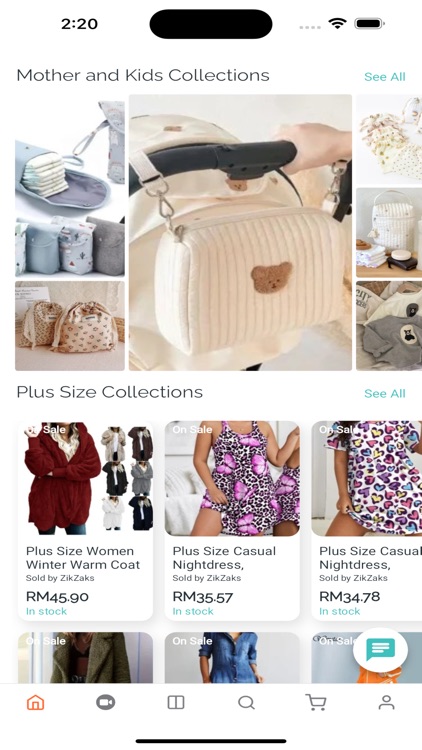Open the user profile icon
The image size is (422, 750).
click(x=386, y=702)
